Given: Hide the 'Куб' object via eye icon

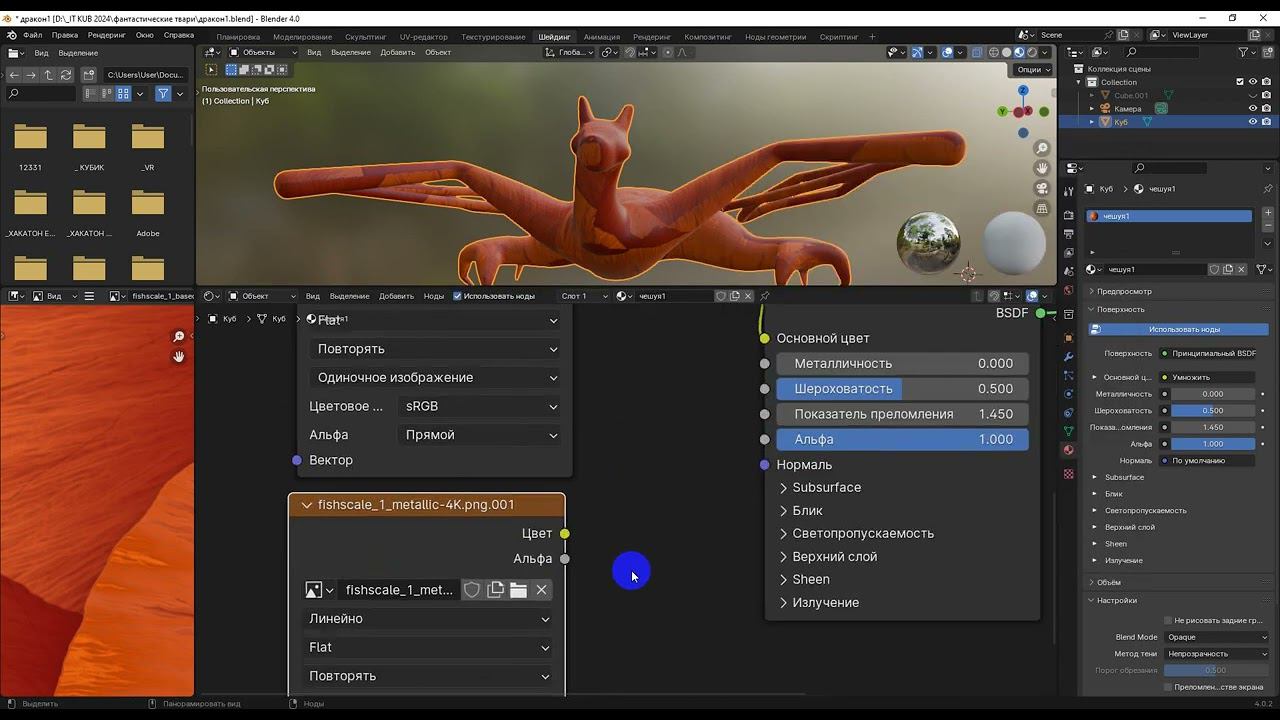Looking at the screenshot, I should pos(1252,122).
